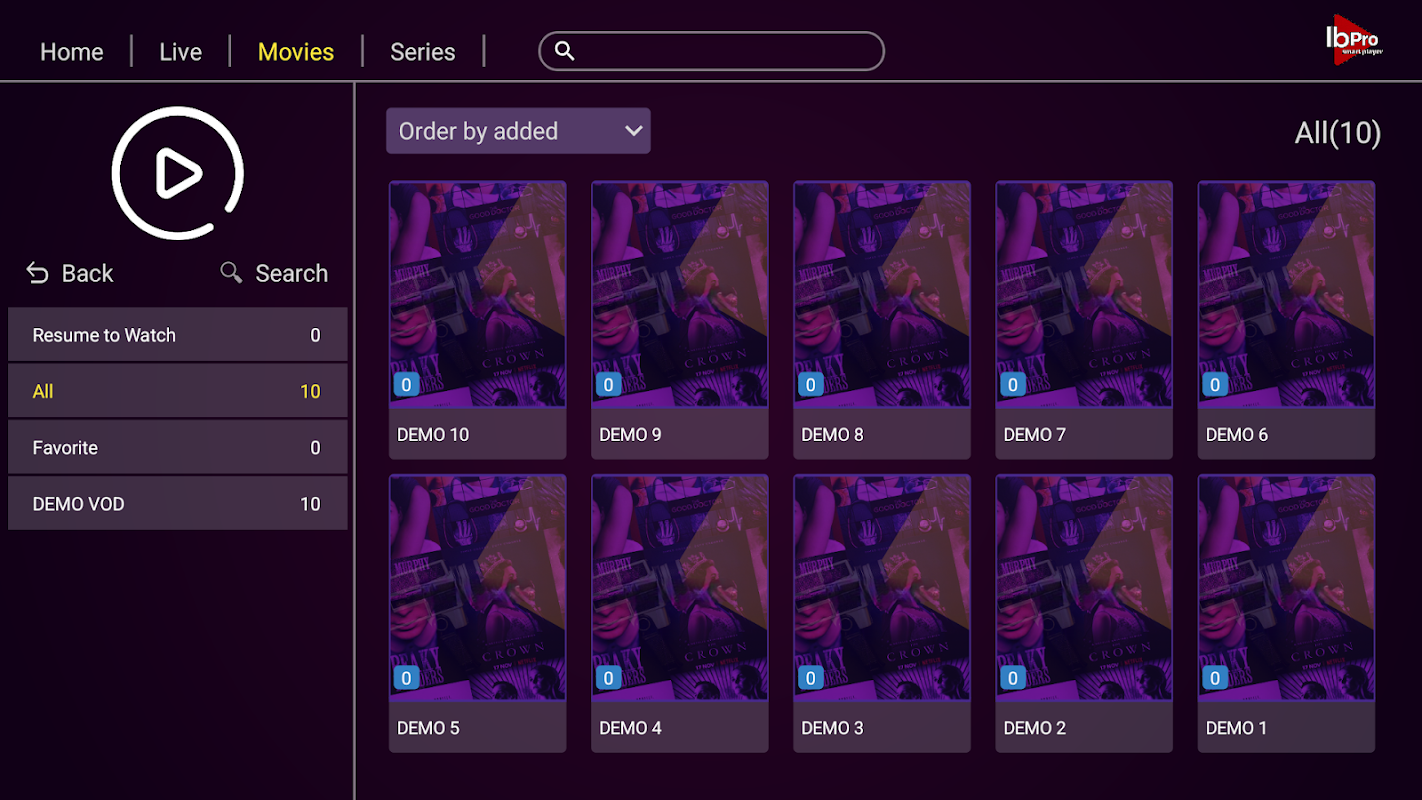
Task: Click the DEMO 9 title text
Action: [x=630, y=434]
